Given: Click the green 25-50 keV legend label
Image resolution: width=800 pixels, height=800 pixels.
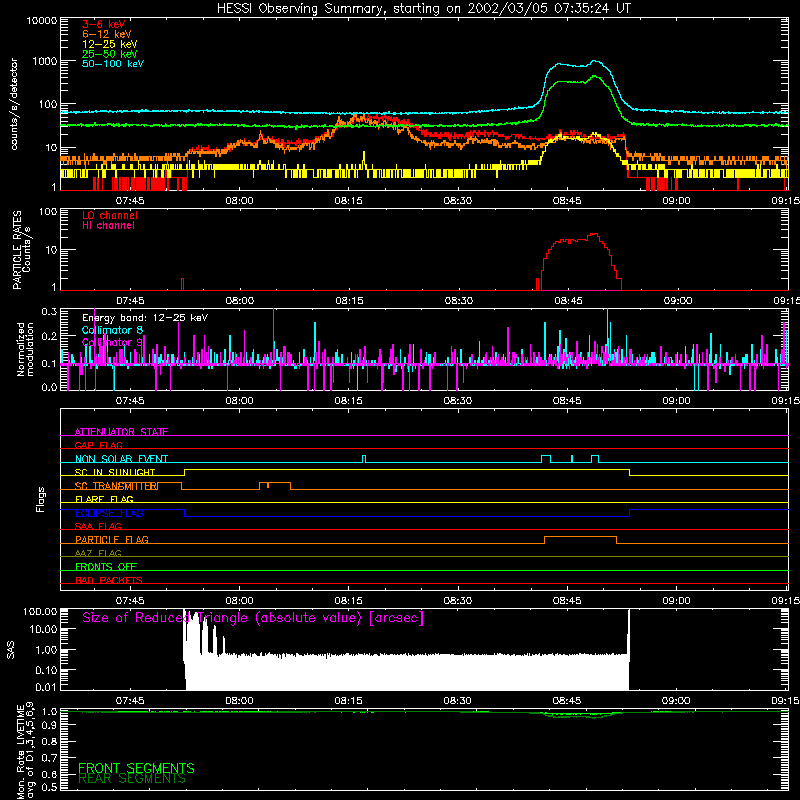Looking at the screenshot, I should [110, 54].
